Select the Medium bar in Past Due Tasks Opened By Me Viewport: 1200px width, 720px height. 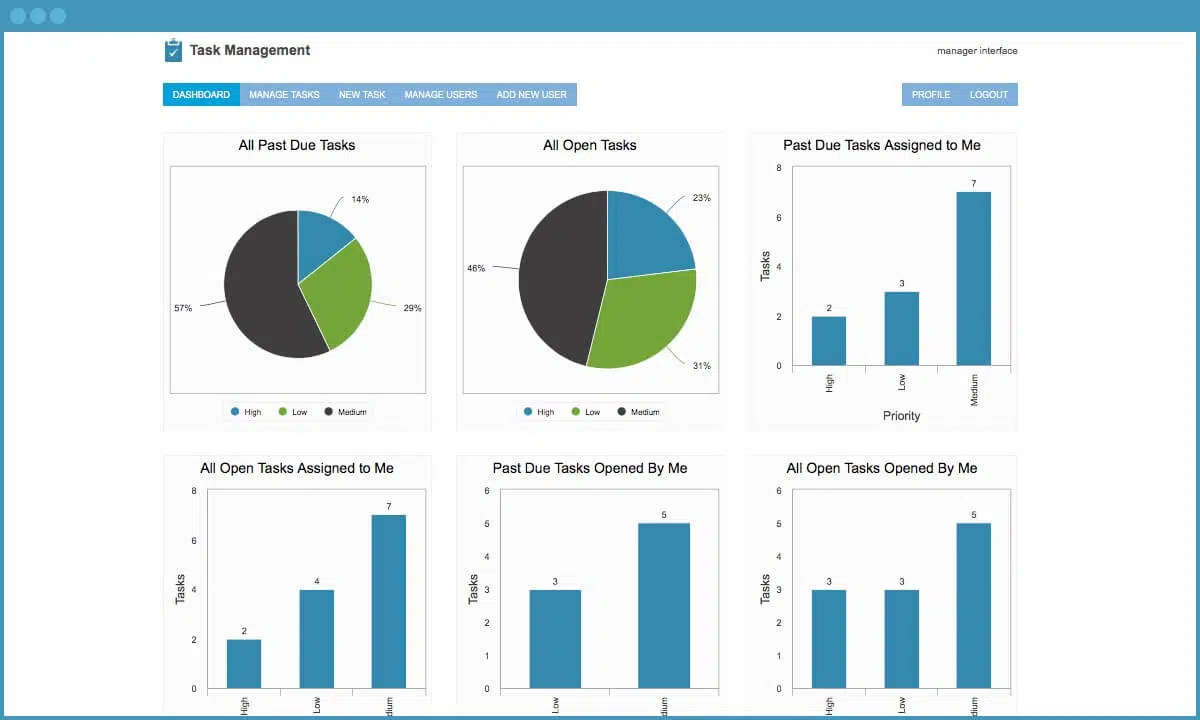pyautogui.click(x=664, y=606)
